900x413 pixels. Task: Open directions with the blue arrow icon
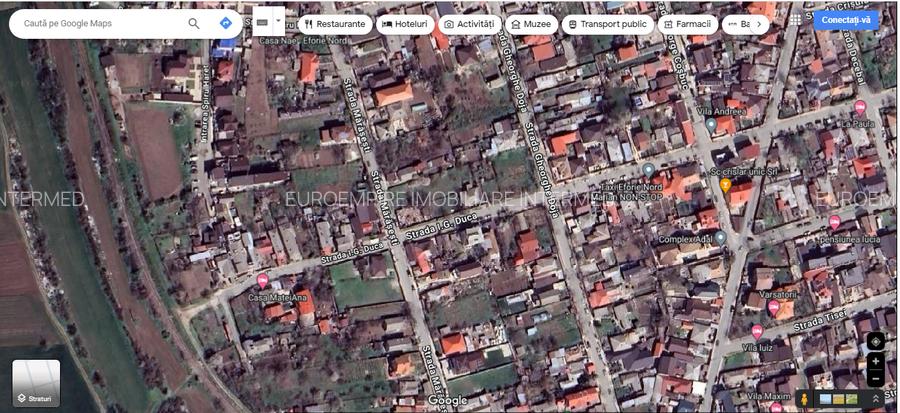tap(226, 23)
